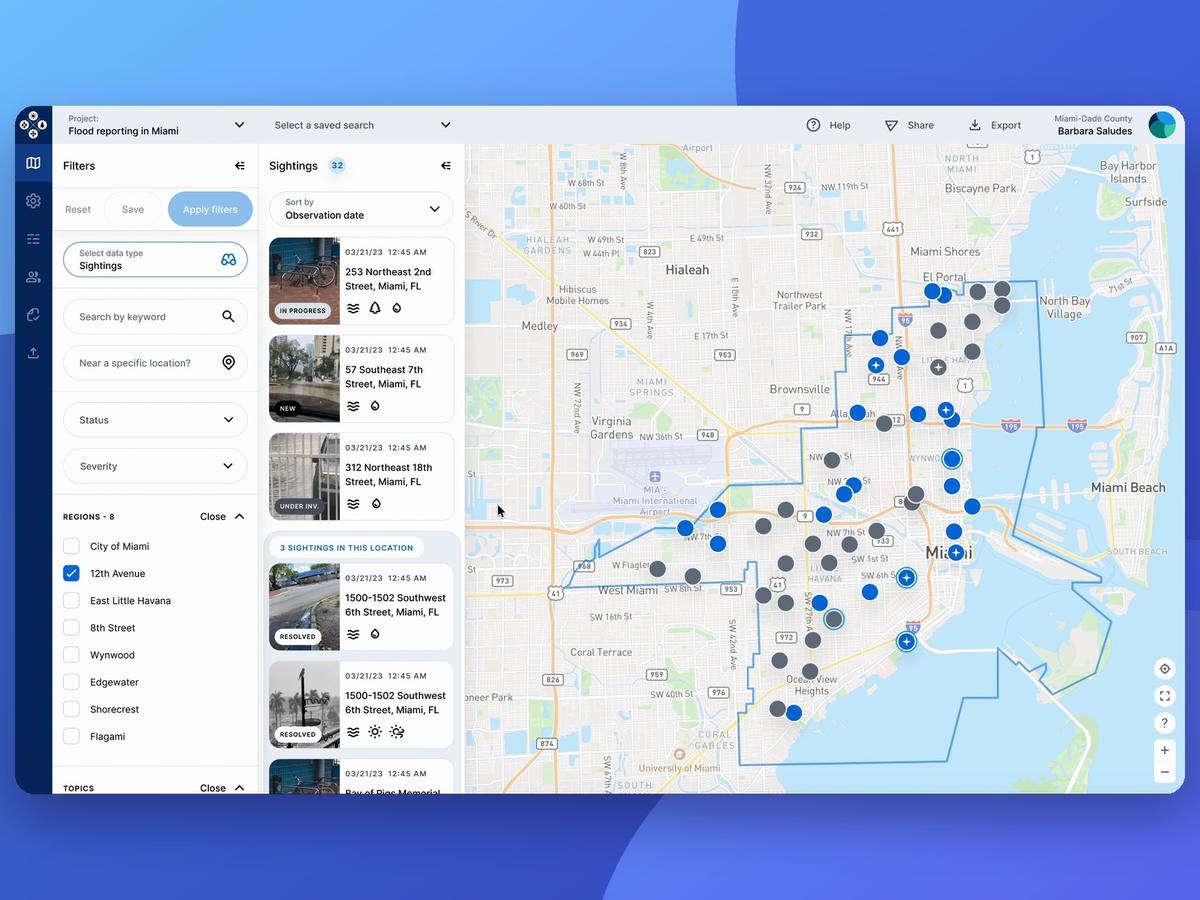The image size is (1200, 900).
Task: Open settings gear in sidebar
Action: pyautogui.click(x=33, y=201)
